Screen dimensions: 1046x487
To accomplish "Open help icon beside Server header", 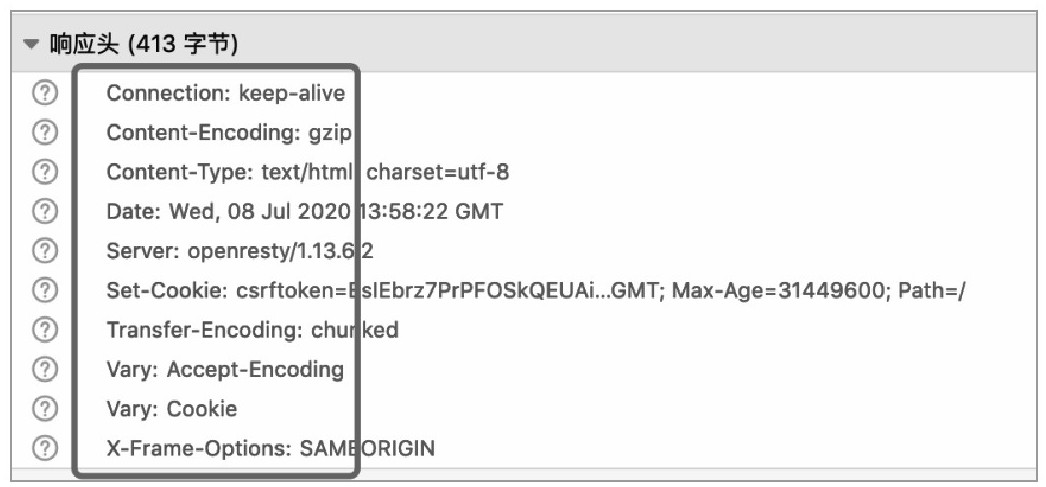I will click(x=45, y=251).
